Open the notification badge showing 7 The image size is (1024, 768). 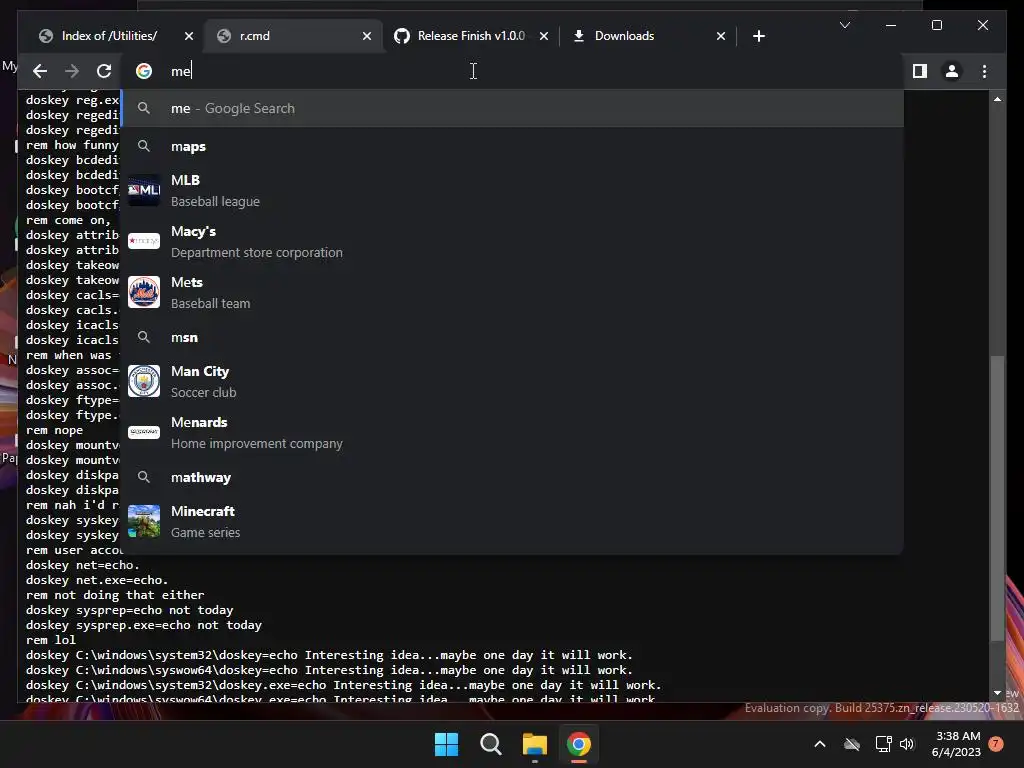[x=996, y=744]
